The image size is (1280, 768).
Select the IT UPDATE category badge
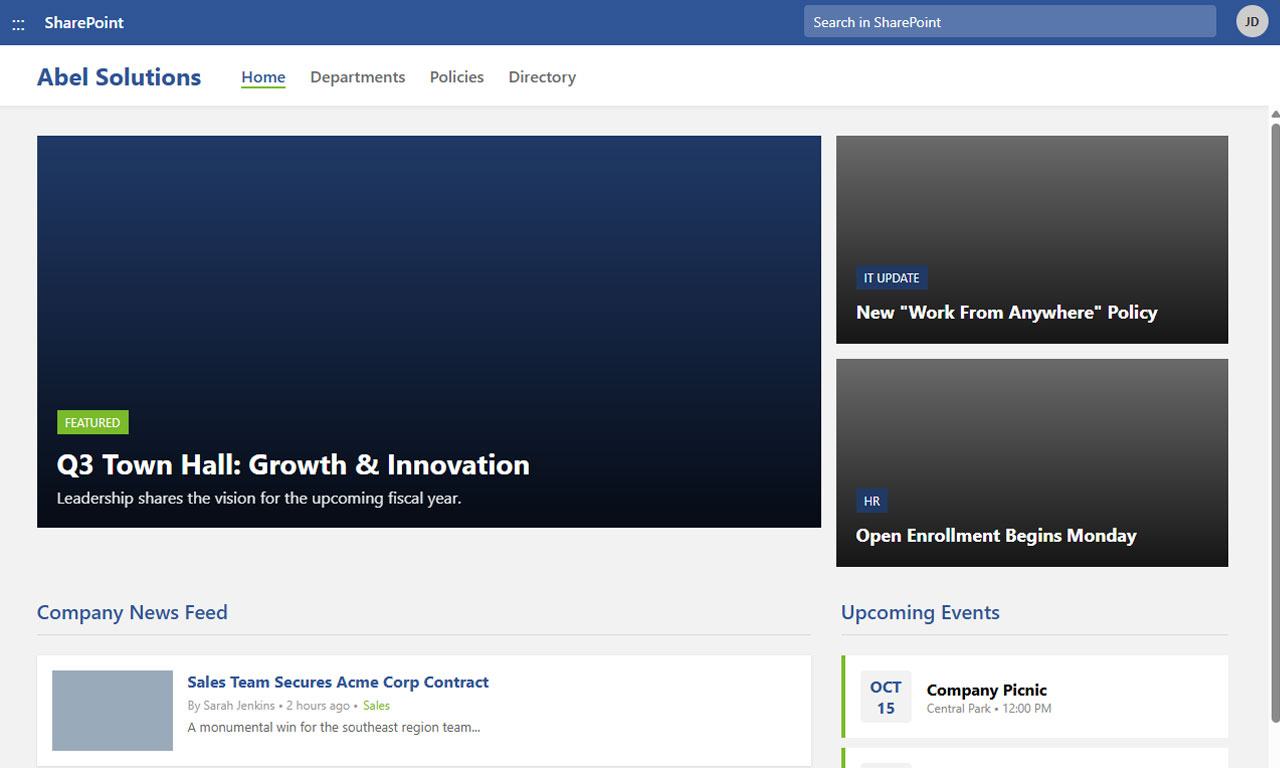pos(891,277)
